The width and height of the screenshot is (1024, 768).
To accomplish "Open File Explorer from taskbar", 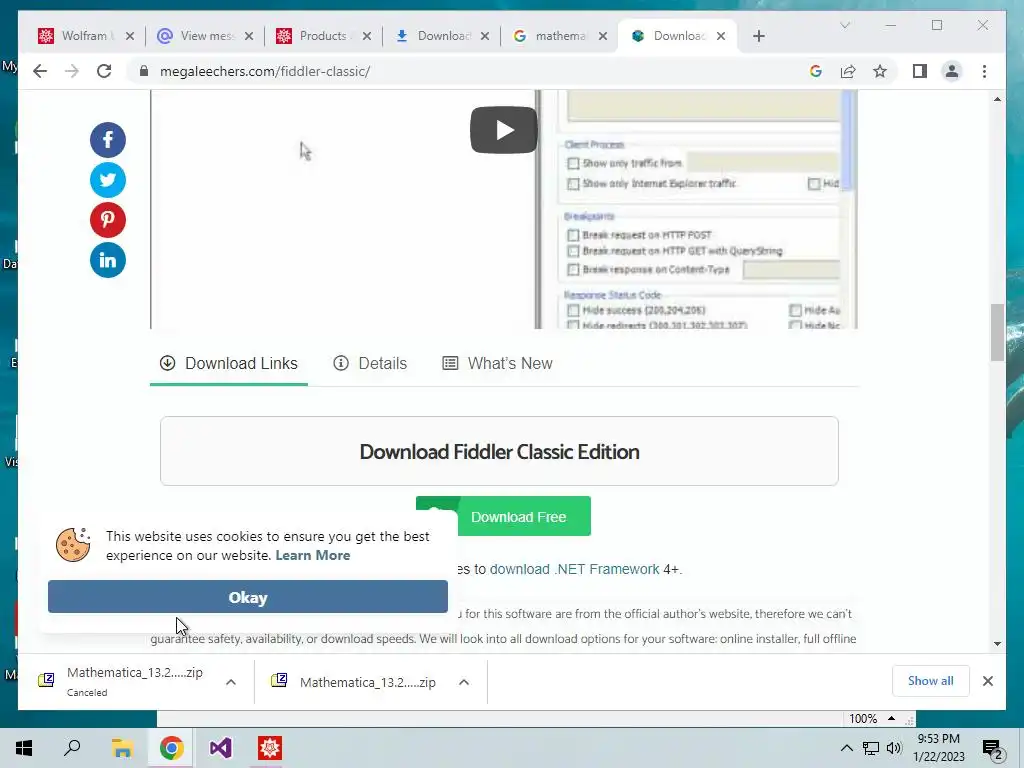I will pos(122,748).
